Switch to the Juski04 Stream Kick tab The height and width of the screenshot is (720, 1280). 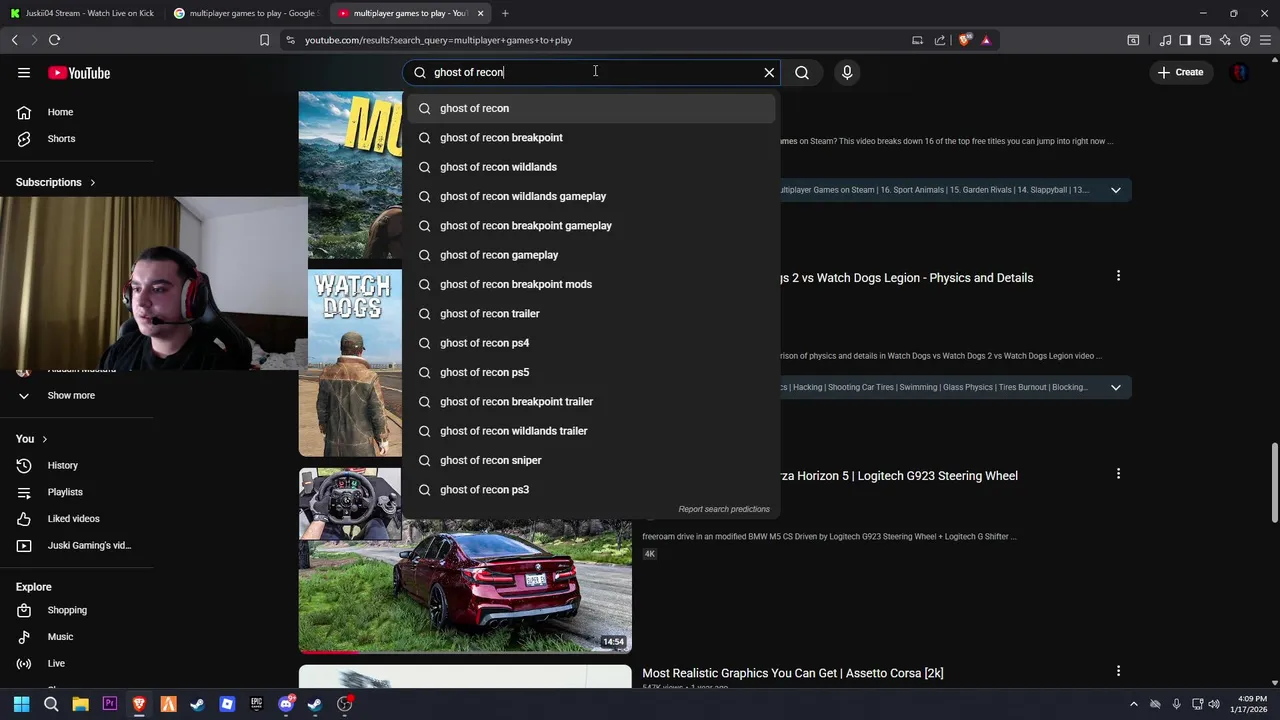82,13
